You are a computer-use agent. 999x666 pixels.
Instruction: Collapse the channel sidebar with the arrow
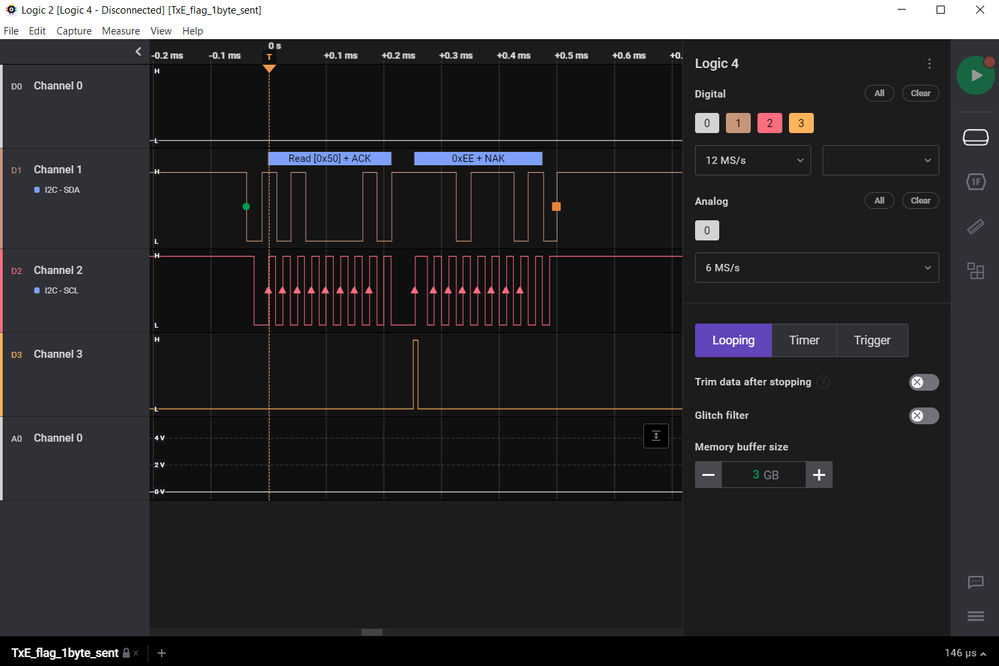[138, 52]
